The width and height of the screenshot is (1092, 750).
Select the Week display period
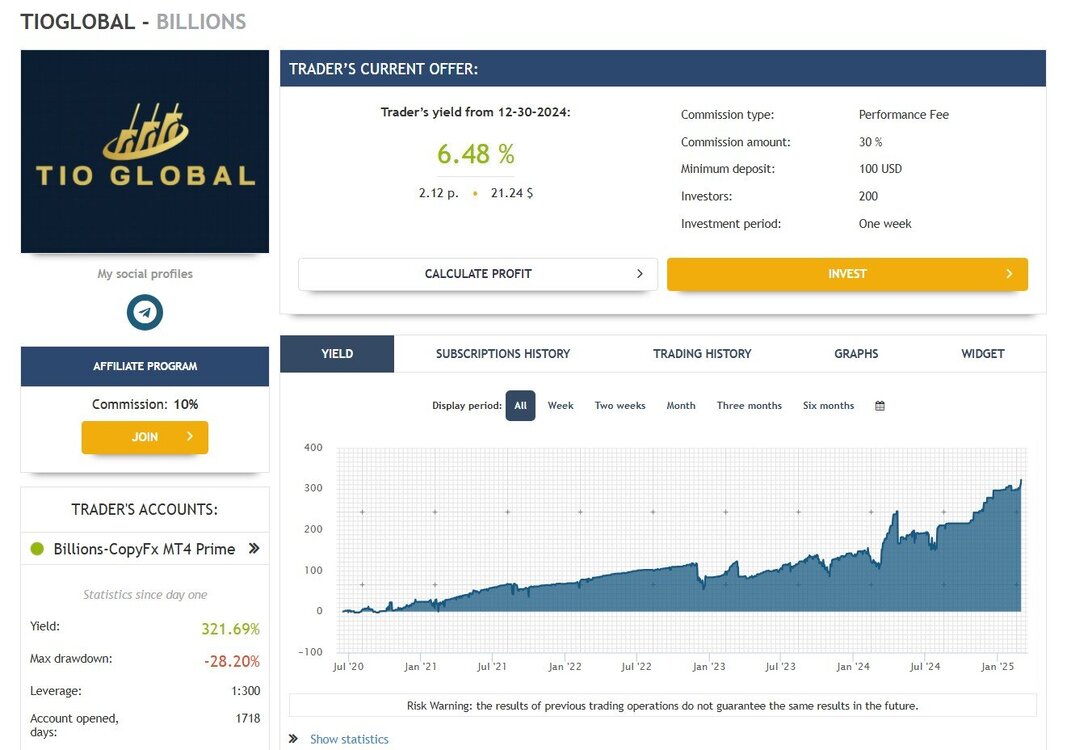tap(561, 405)
